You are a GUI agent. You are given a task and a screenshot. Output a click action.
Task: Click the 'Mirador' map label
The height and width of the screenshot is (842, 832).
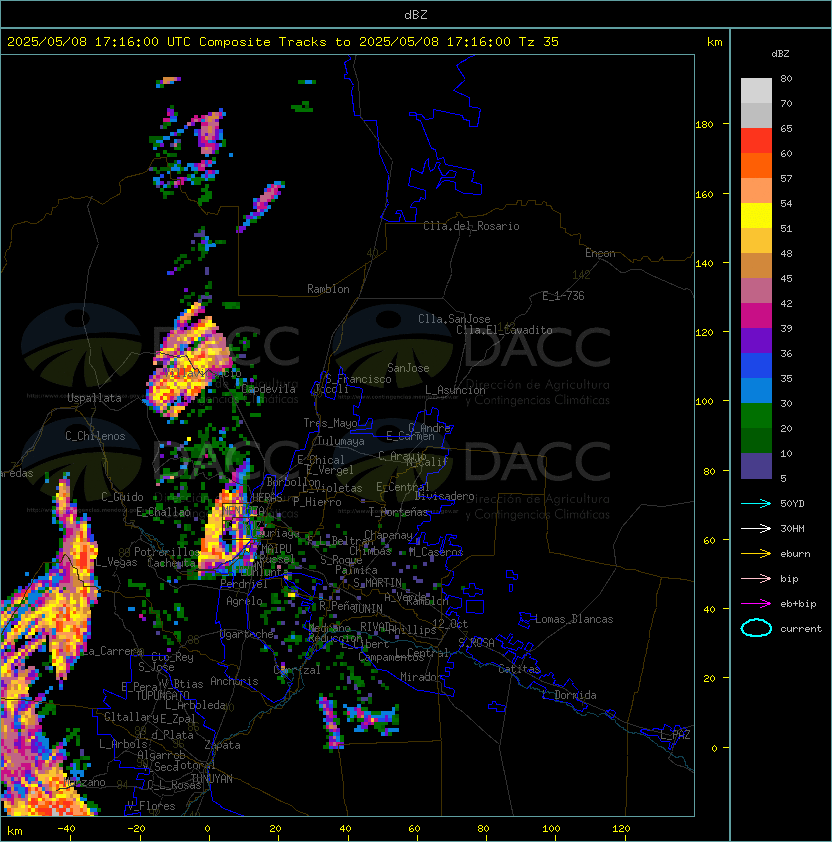click(x=422, y=677)
